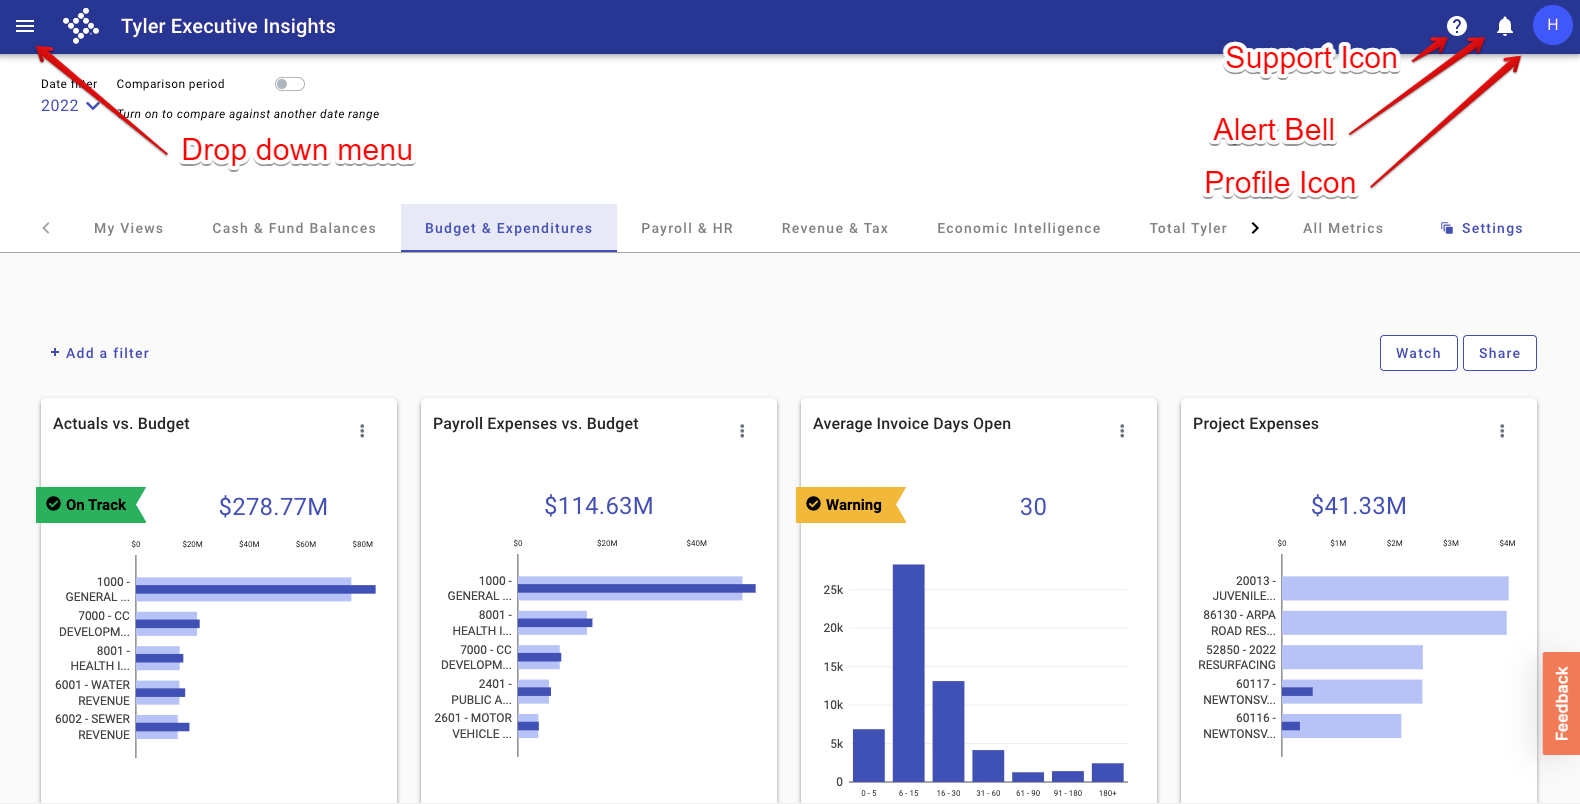Open the Total Tyler tab
The height and width of the screenshot is (804, 1580).
[1188, 228]
